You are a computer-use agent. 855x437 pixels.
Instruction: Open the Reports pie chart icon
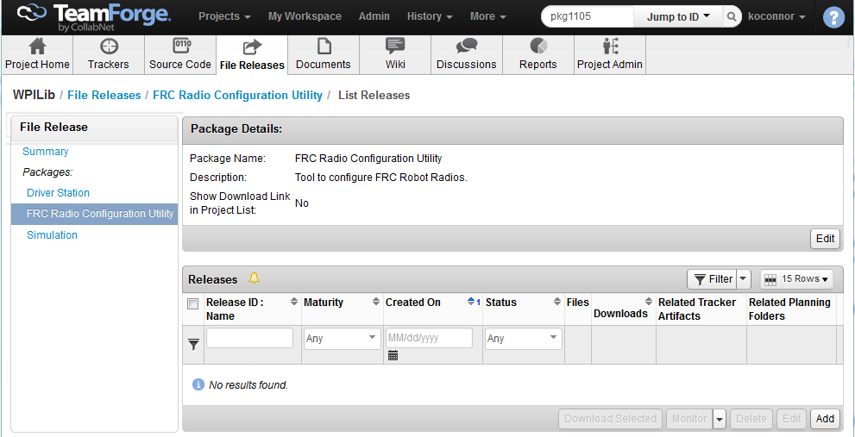pyautogui.click(x=538, y=47)
